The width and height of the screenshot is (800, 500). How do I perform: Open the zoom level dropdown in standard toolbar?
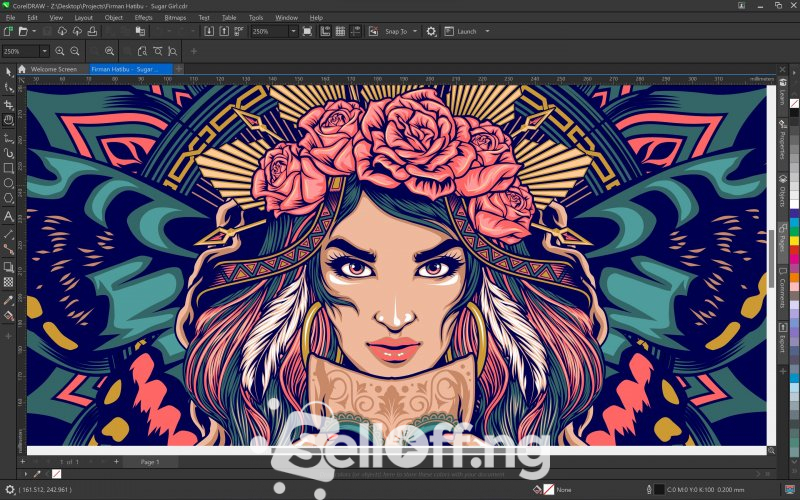coord(293,32)
